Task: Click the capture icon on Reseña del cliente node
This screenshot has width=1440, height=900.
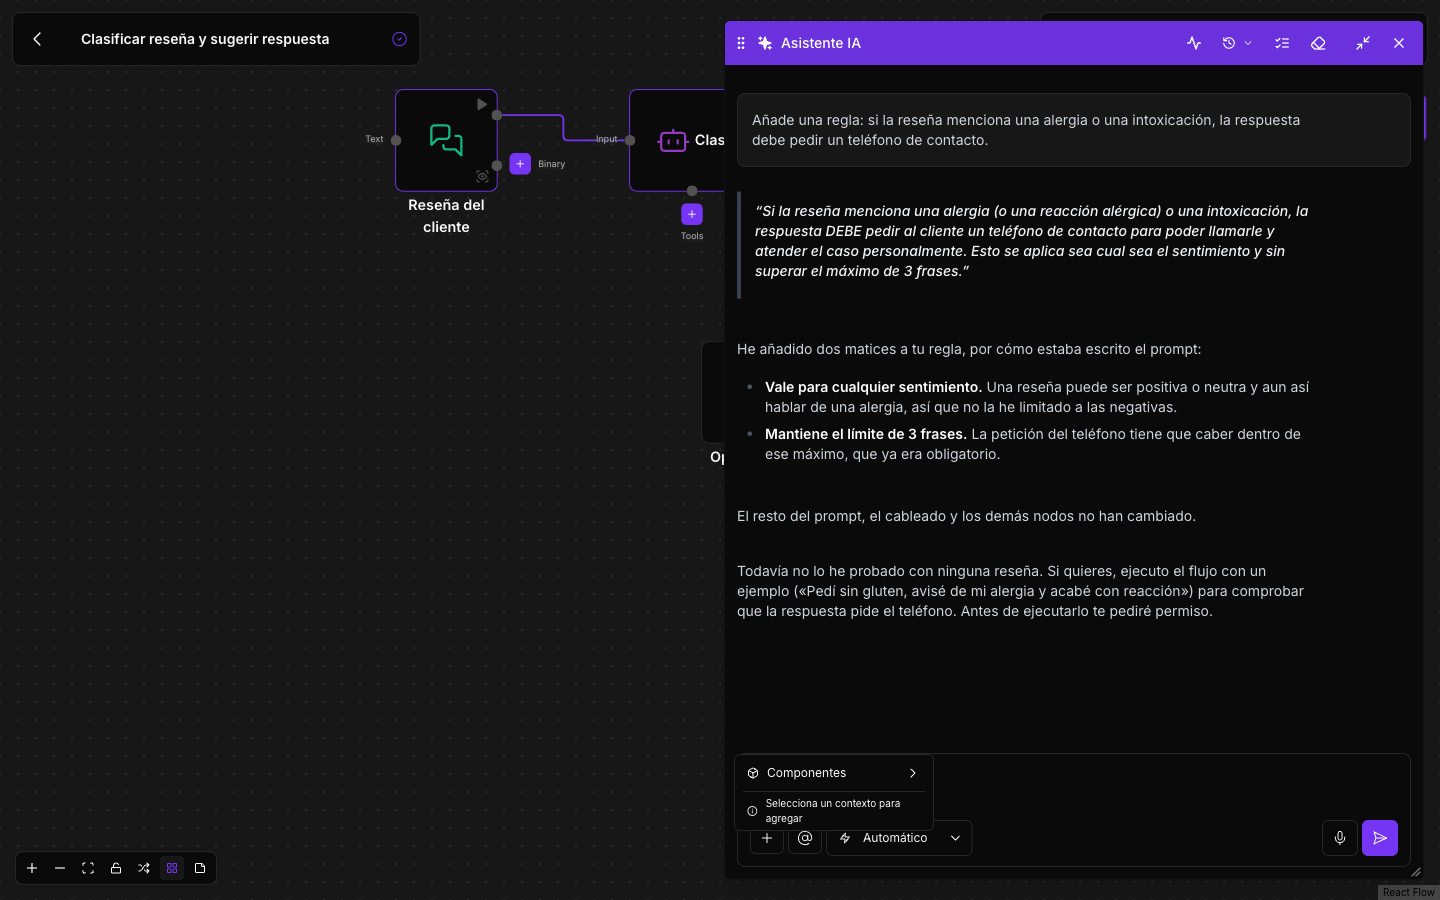Action: click(482, 177)
